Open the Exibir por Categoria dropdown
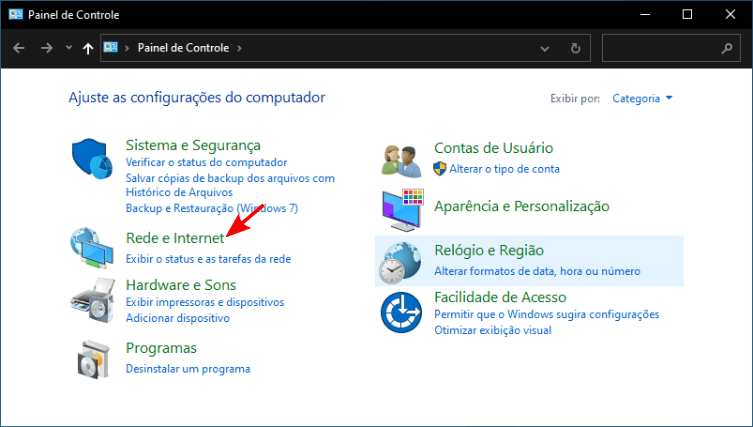753x427 pixels. pyautogui.click(x=642, y=98)
